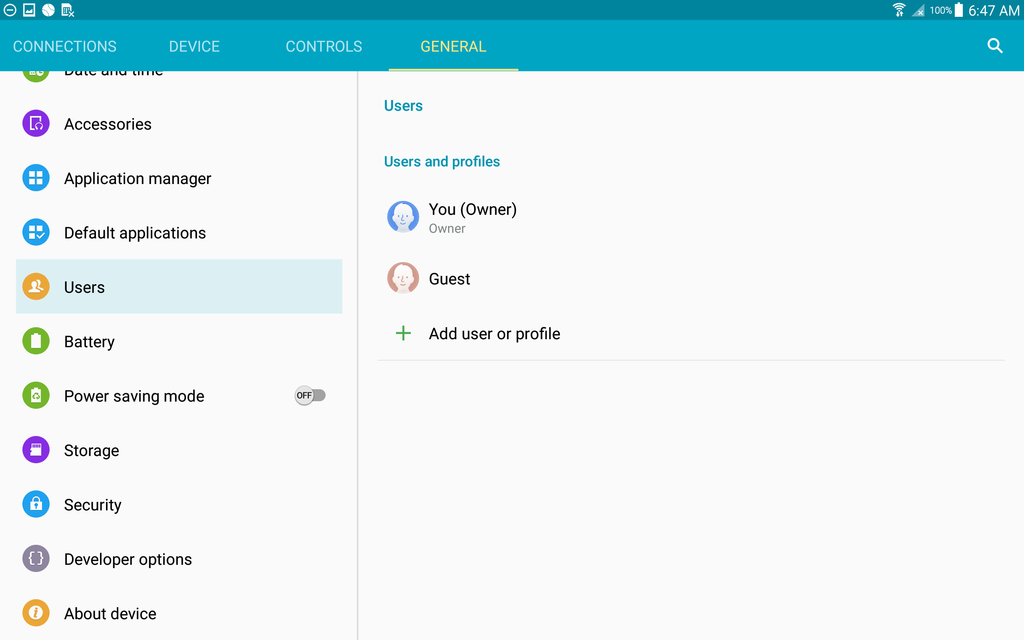Tap the About device info icon
This screenshot has height=640, width=1024.
(x=36, y=614)
